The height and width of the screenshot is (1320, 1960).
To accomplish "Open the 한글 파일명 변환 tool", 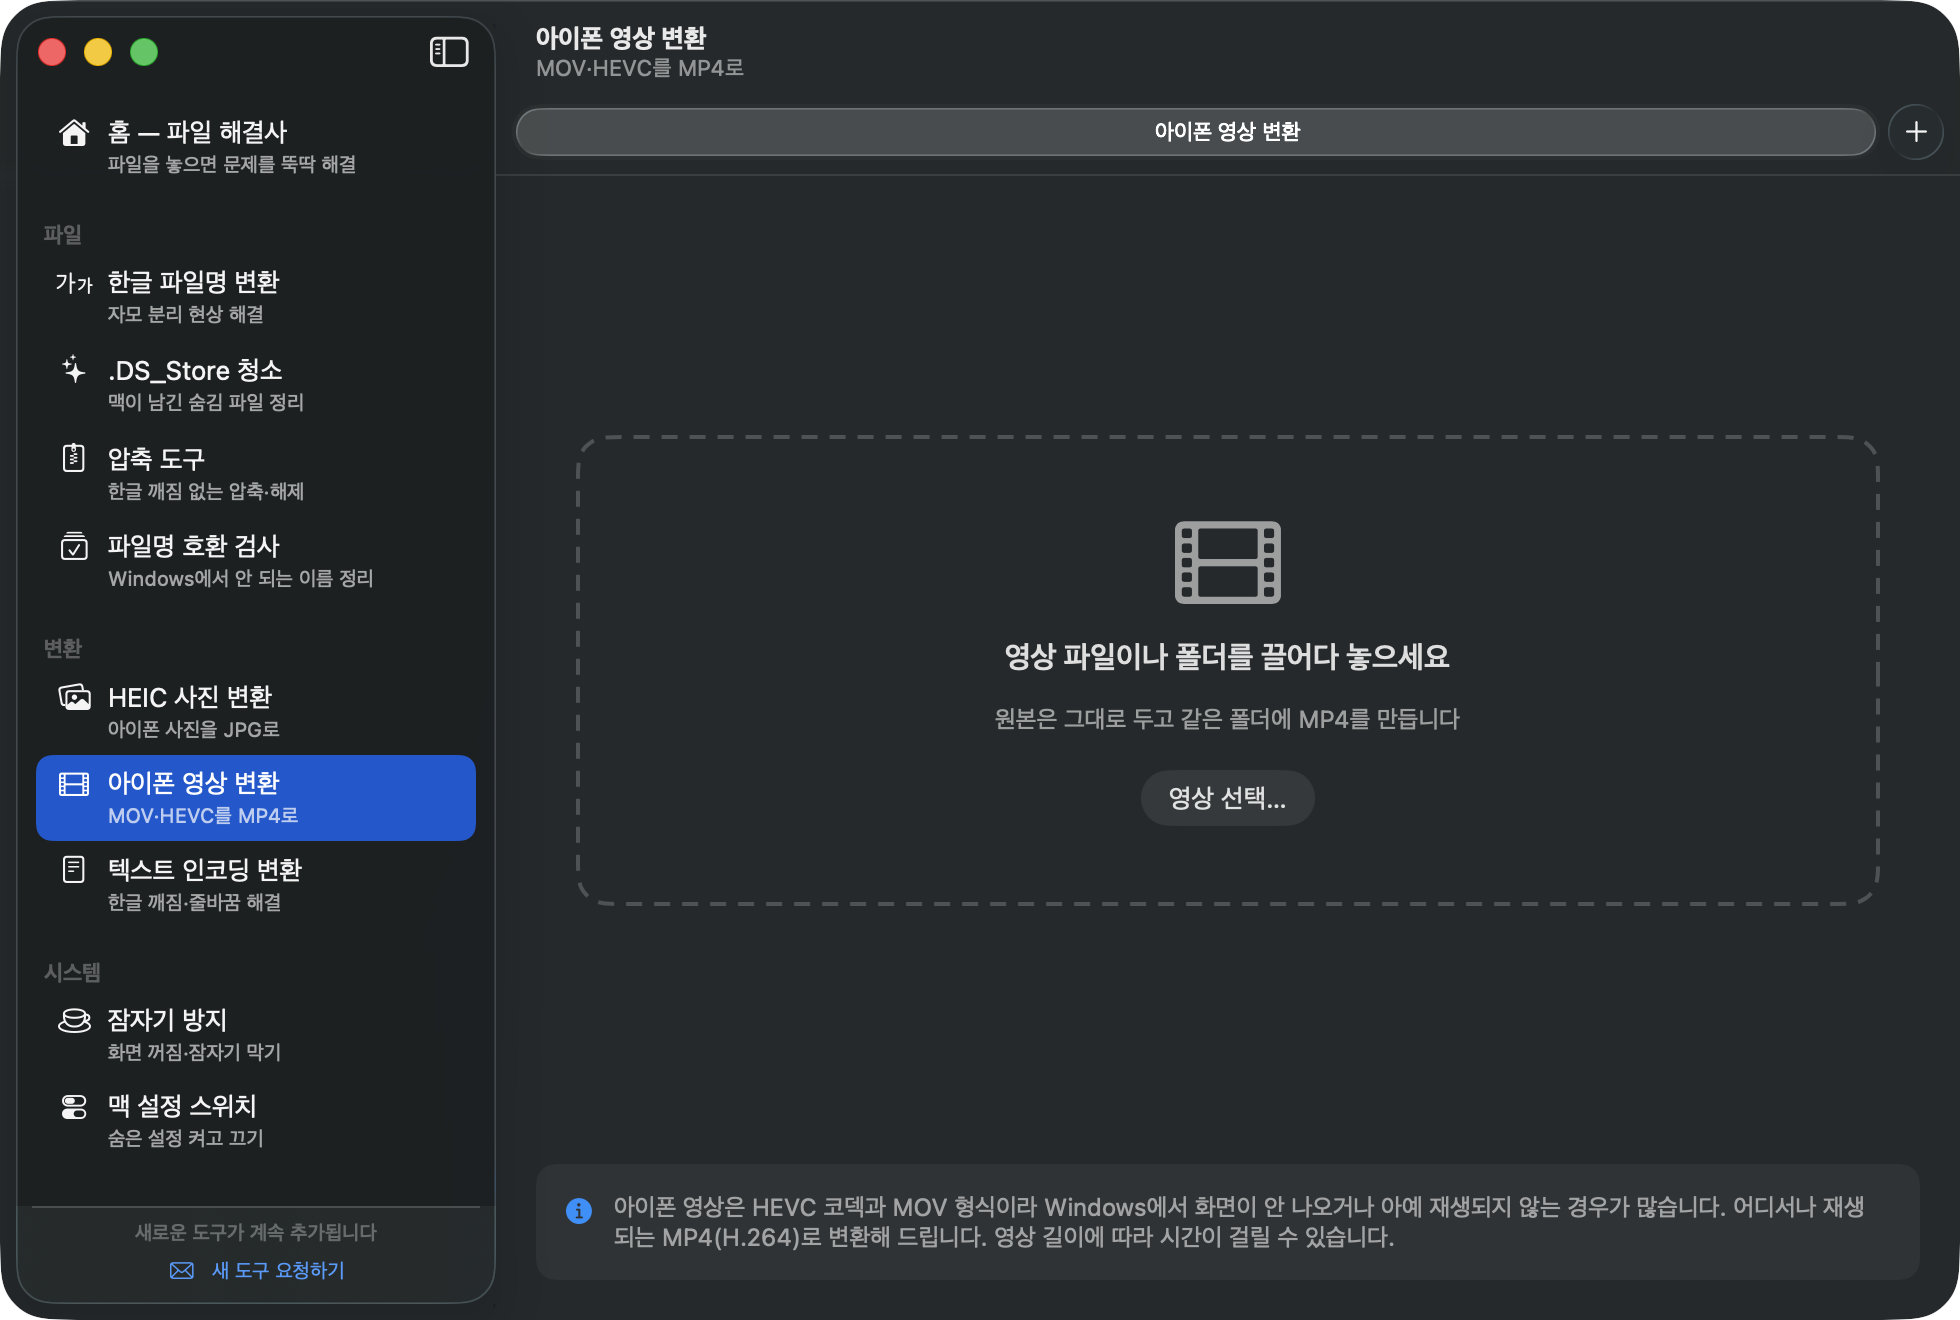I will coord(256,297).
